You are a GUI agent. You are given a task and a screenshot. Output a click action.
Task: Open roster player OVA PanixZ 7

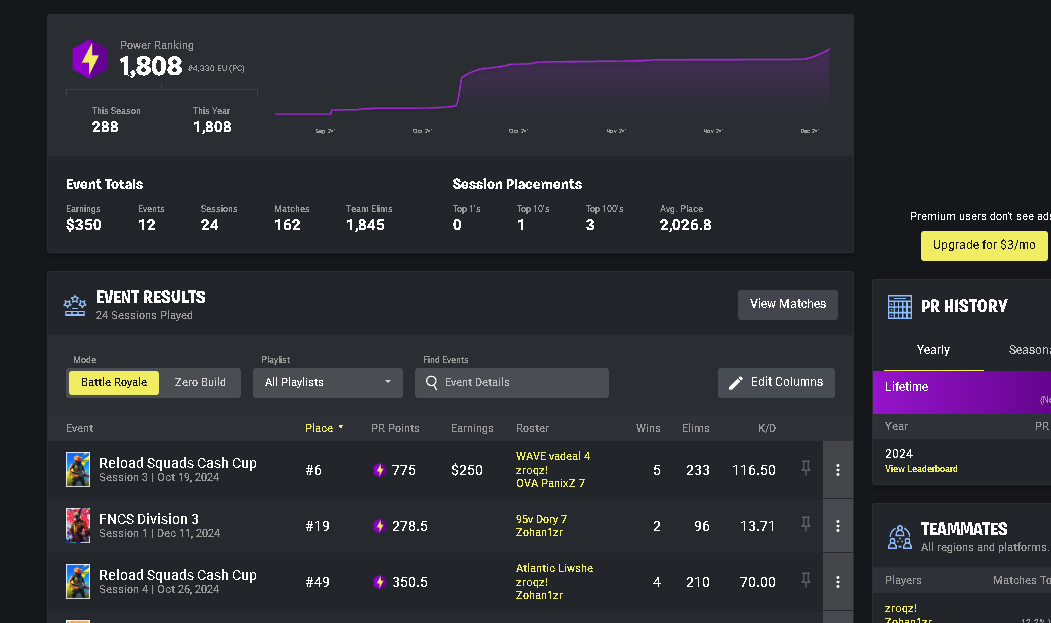tap(550, 483)
